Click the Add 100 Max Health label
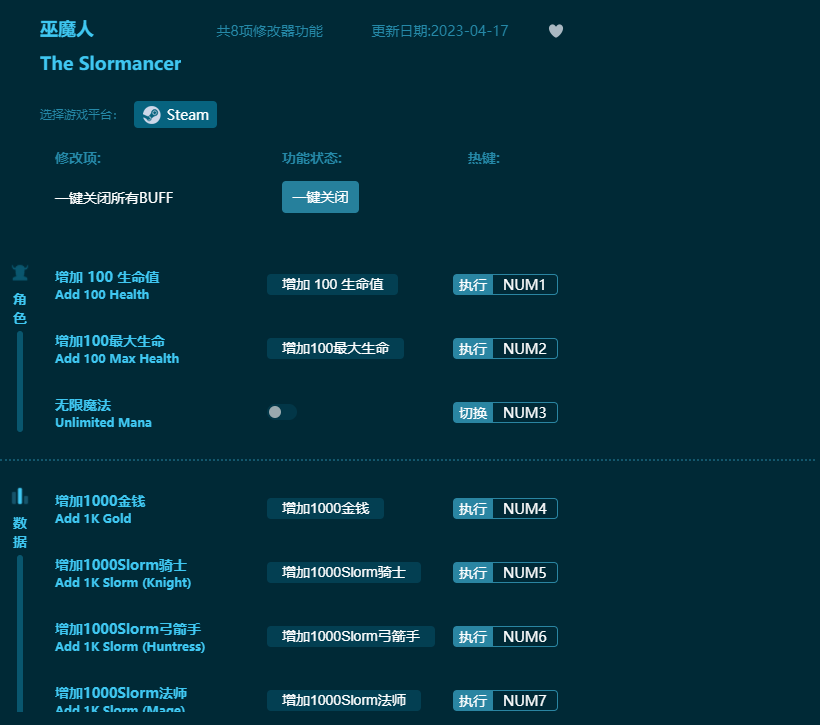 click(x=117, y=358)
